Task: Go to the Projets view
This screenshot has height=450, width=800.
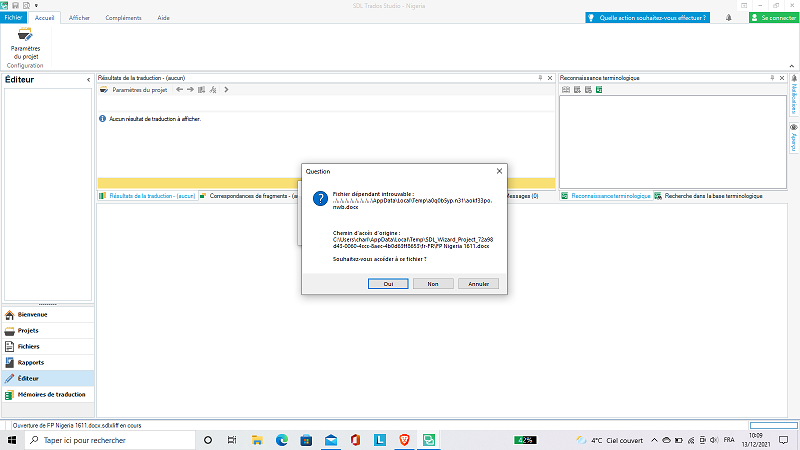Action: coord(48,331)
